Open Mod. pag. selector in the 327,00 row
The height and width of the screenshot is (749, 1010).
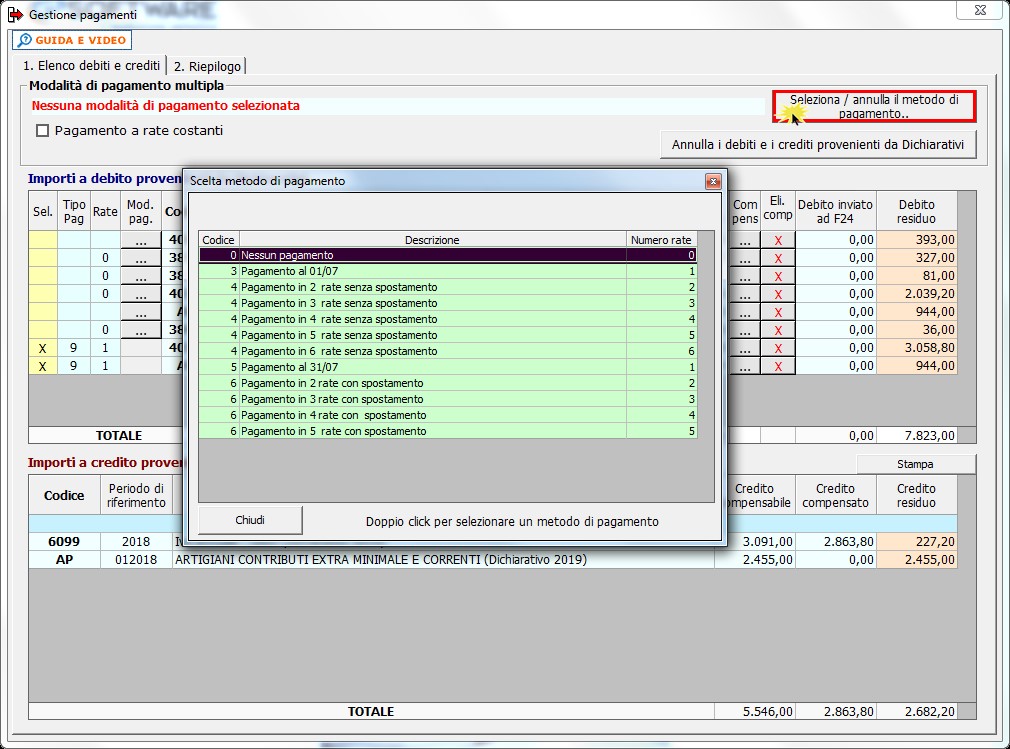(x=140, y=258)
